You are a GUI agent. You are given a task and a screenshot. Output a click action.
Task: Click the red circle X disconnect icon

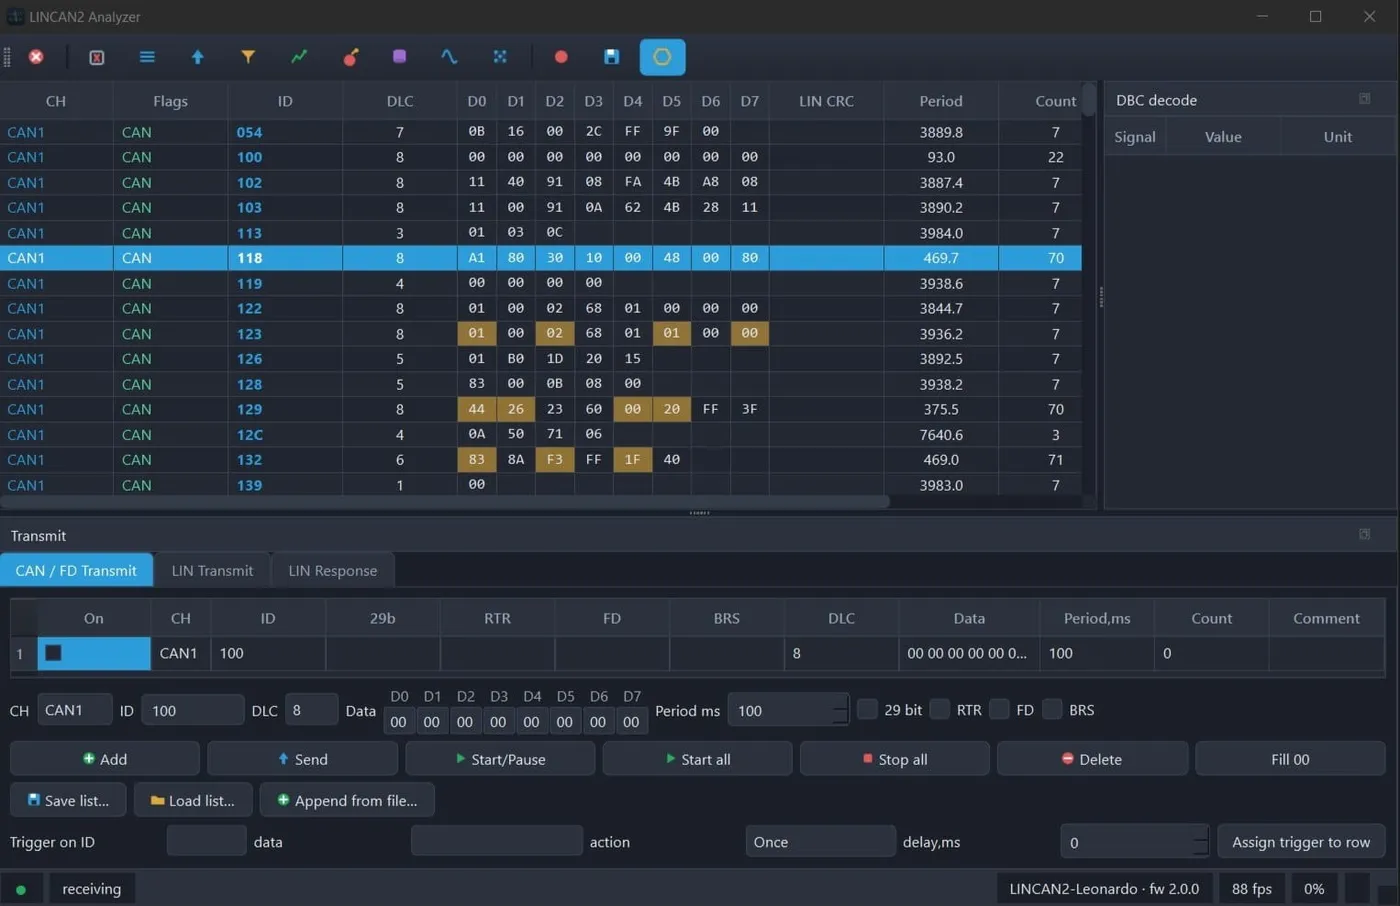click(x=36, y=57)
